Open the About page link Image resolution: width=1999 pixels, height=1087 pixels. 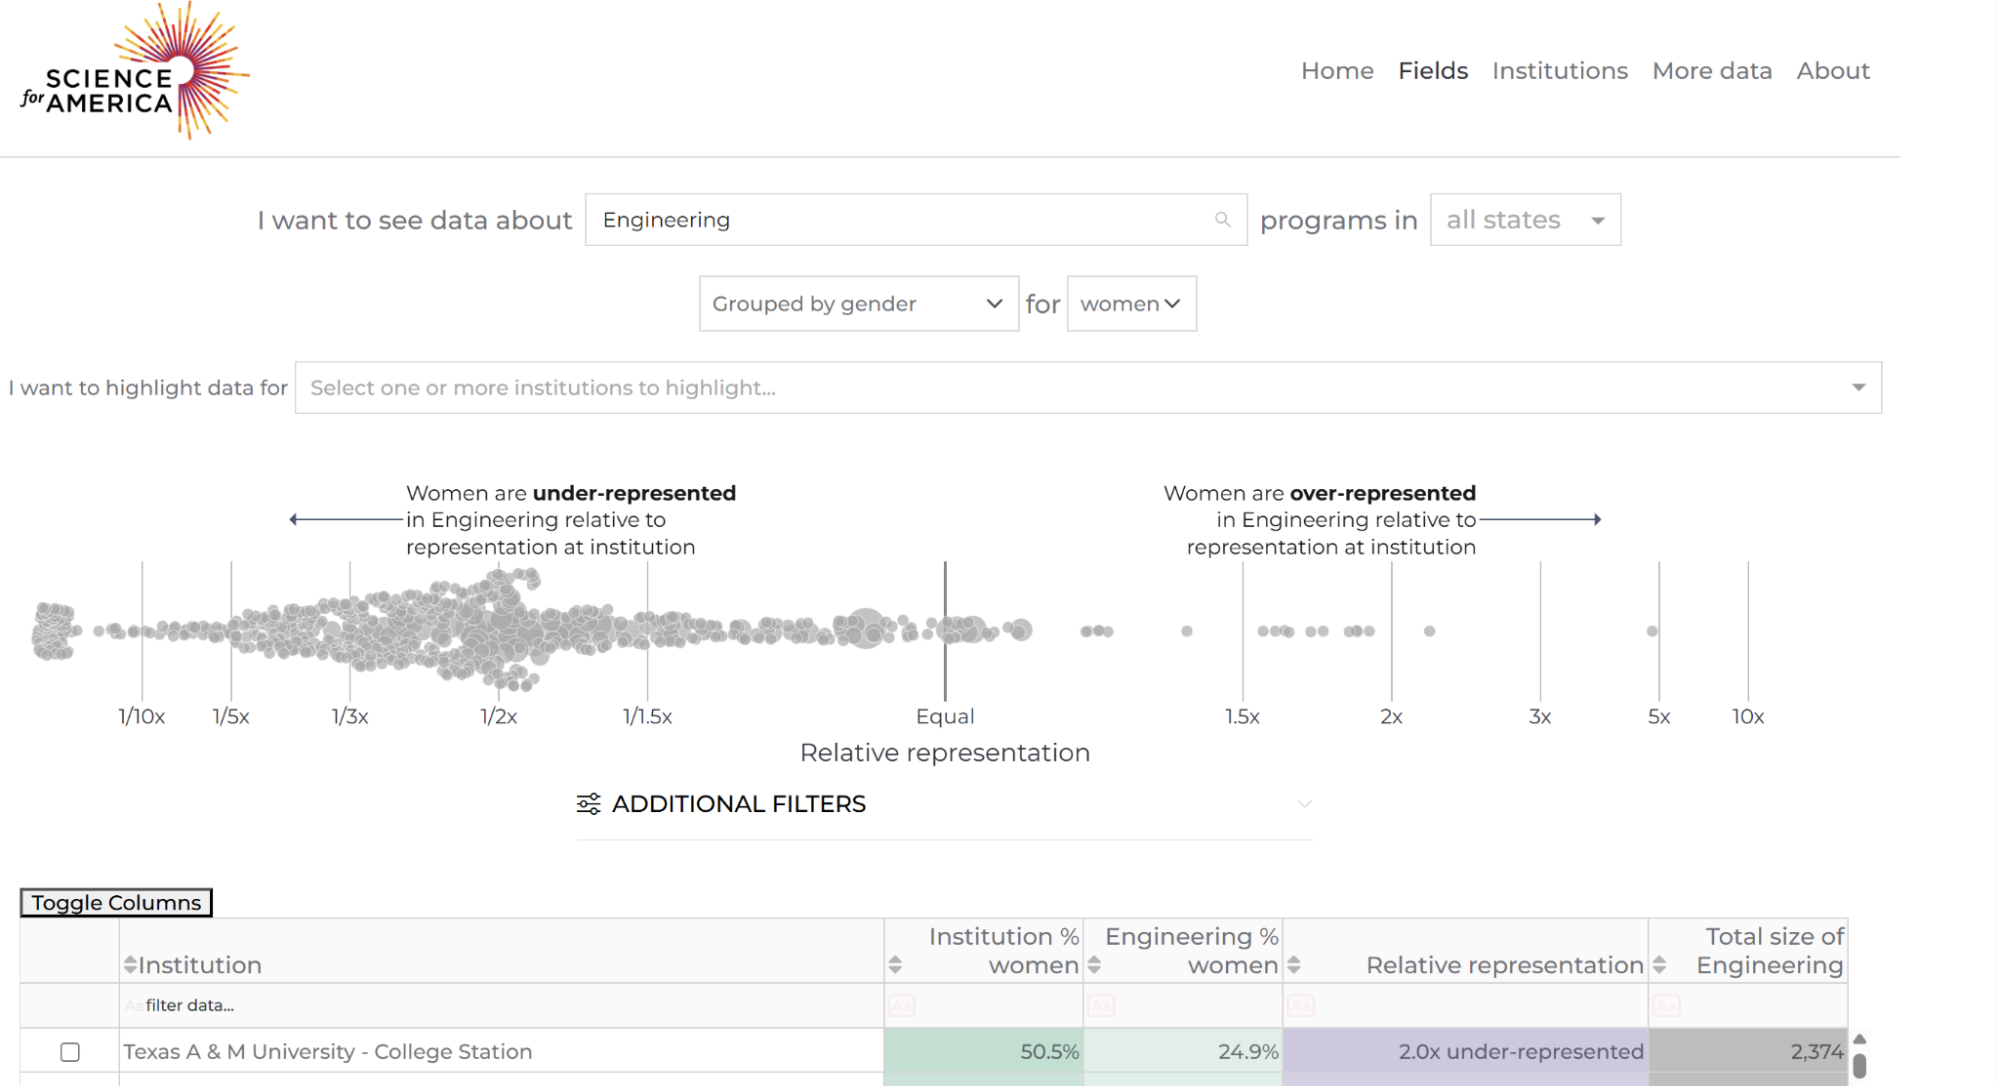[x=1833, y=70]
